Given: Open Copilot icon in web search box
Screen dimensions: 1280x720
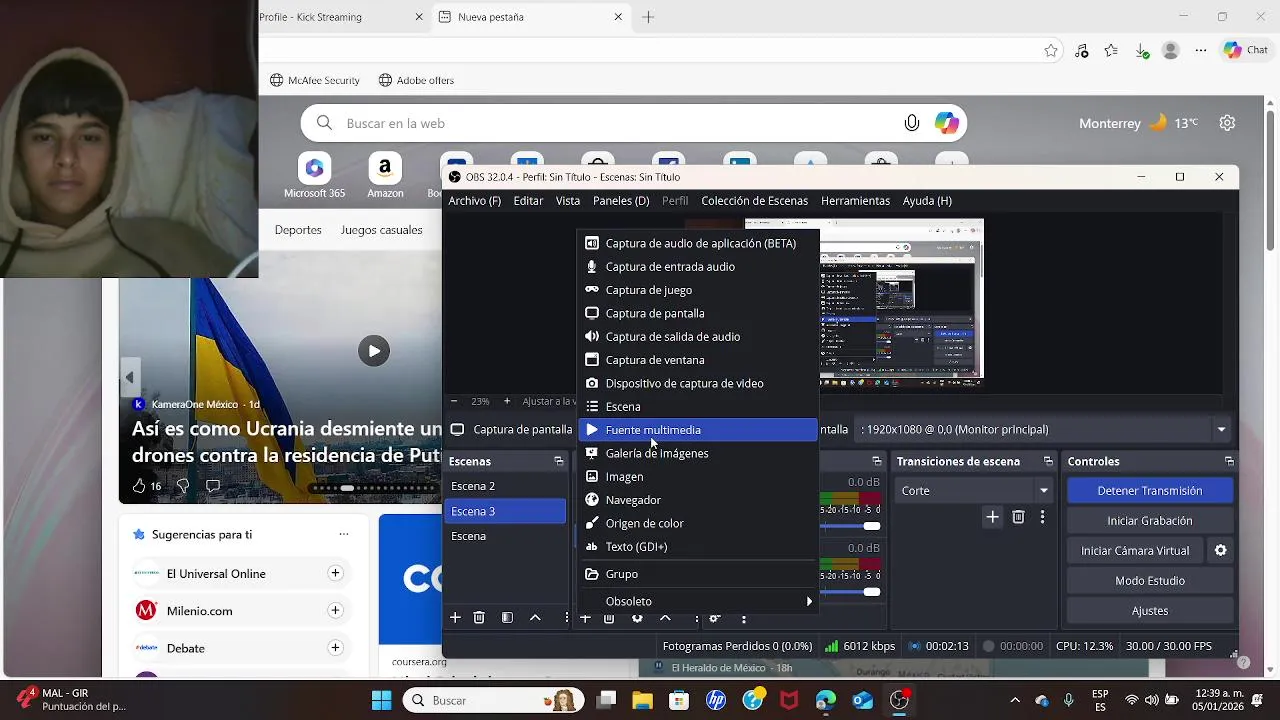Looking at the screenshot, I should [x=947, y=123].
